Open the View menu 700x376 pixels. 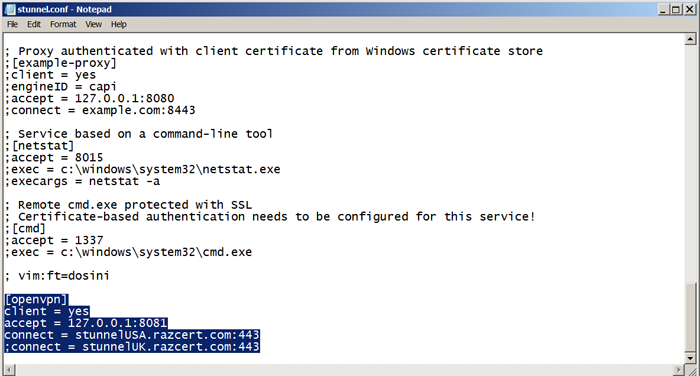click(93, 24)
